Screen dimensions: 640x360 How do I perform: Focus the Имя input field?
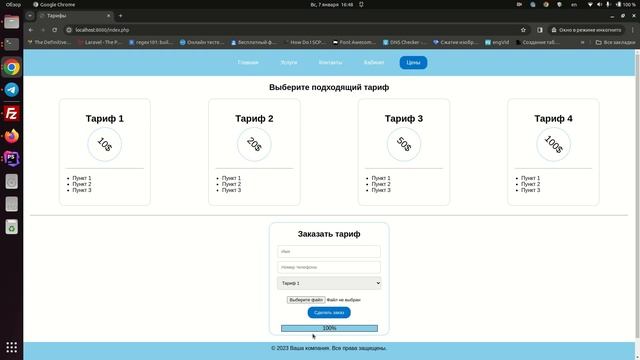(x=329, y=251)
